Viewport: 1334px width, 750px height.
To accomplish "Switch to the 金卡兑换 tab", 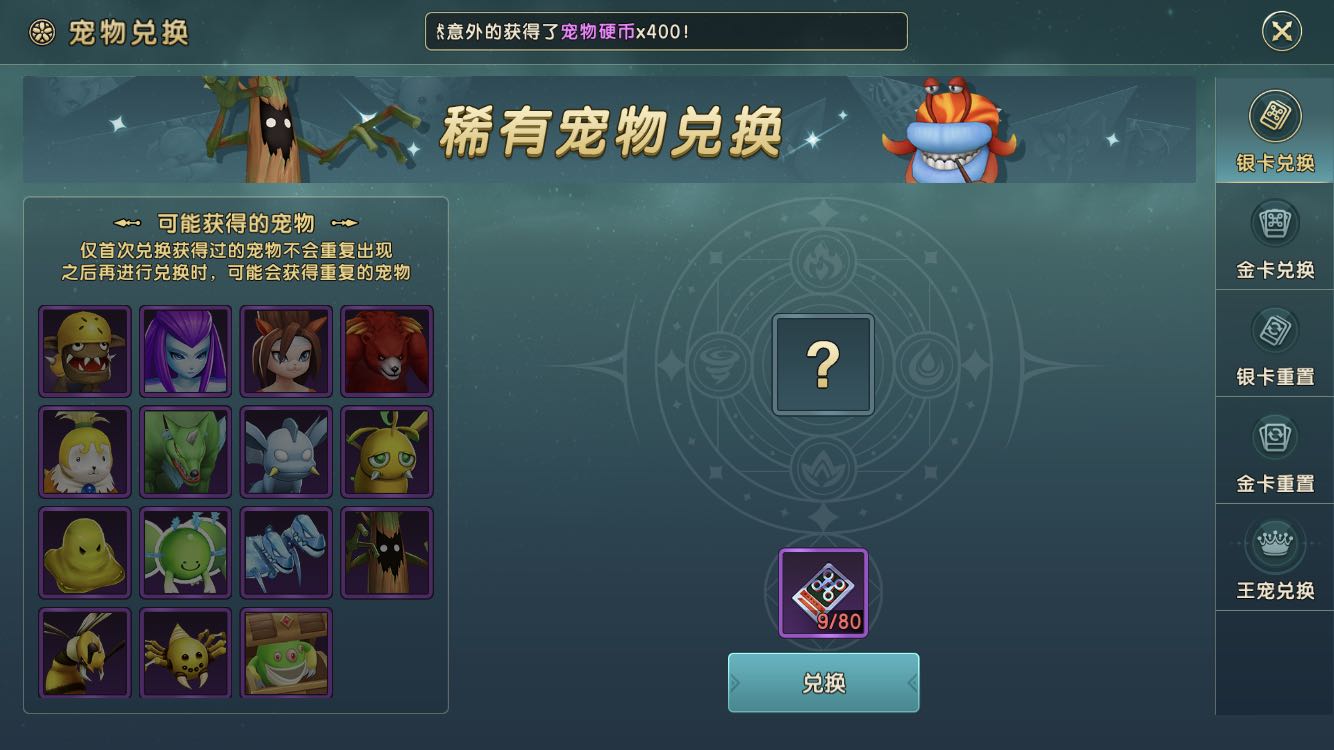I will tap(1275, 237).
